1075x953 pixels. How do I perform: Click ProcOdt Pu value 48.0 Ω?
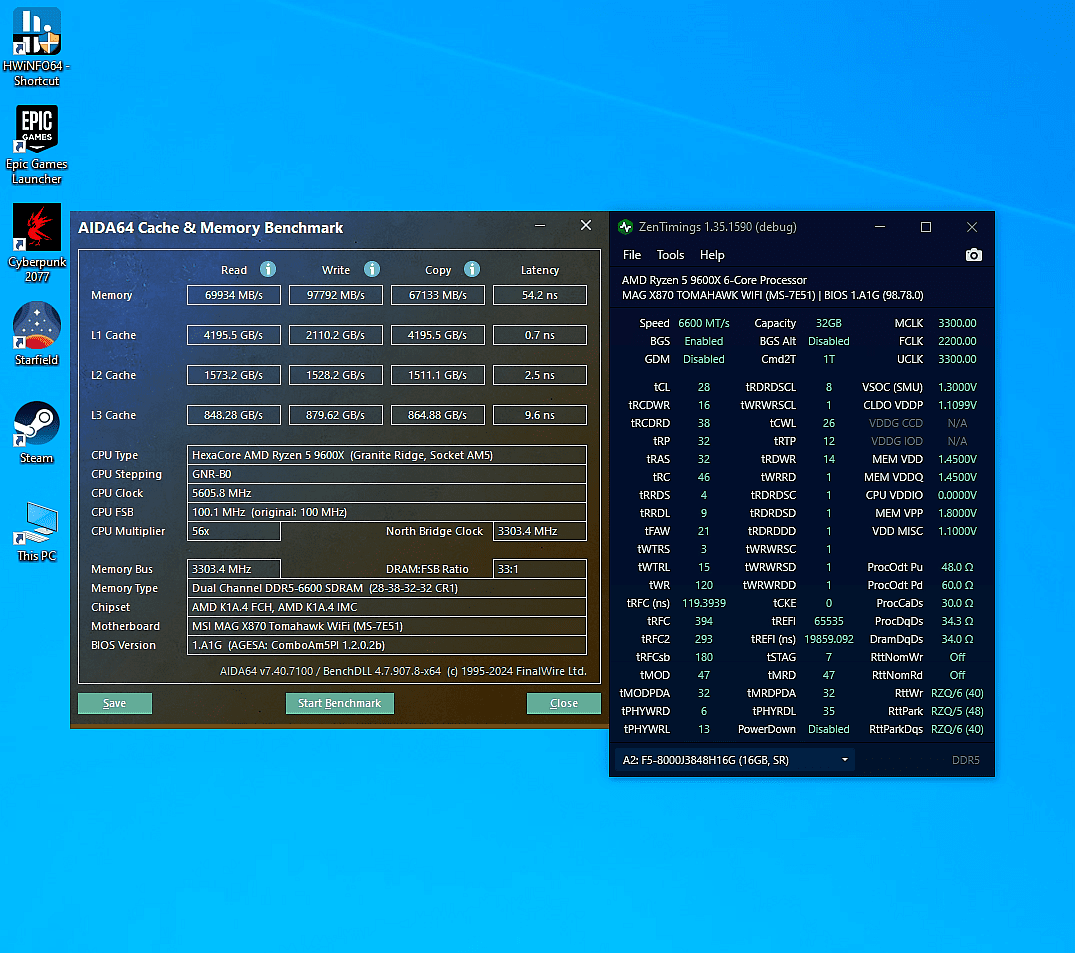pyautogui.click(x=957, y=568)
